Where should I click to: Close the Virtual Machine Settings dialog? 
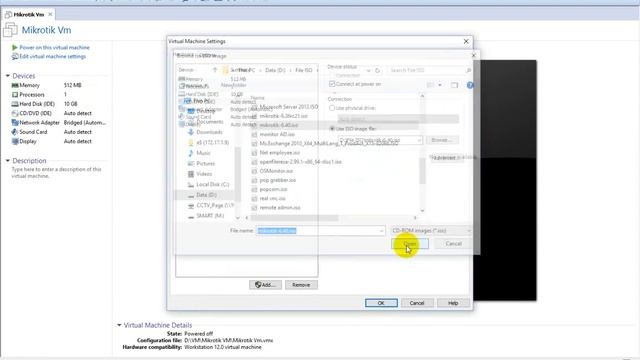[x=466, y=41]
